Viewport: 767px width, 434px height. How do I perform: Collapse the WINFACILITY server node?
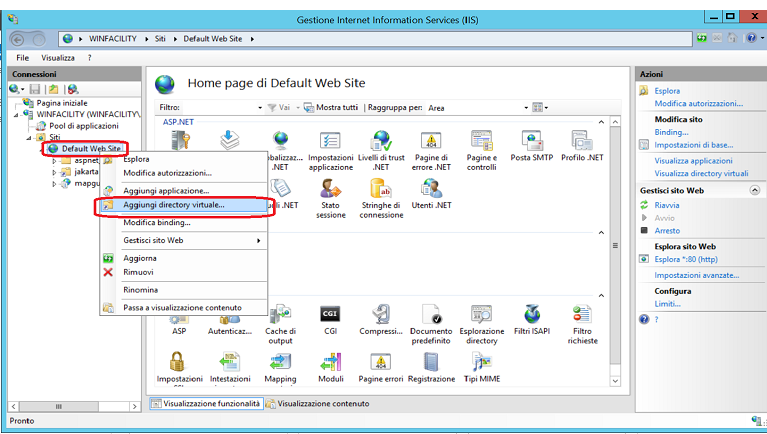[17, 115]
